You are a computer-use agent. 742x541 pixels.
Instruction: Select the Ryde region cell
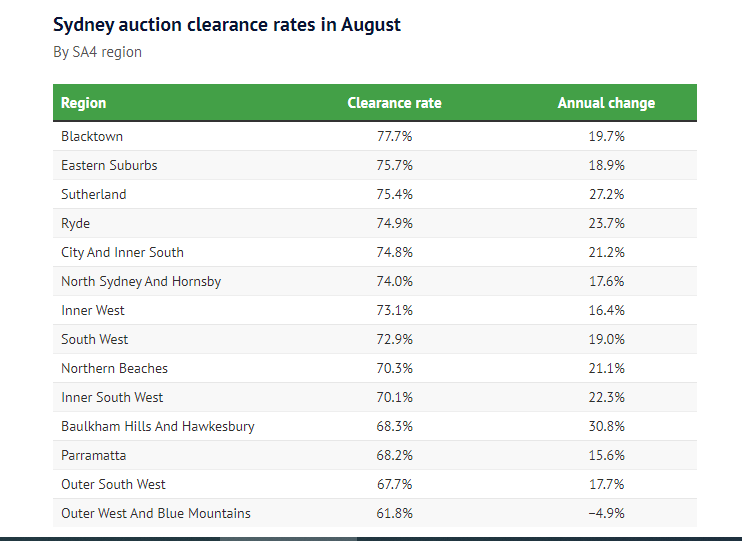click(76, 223)
